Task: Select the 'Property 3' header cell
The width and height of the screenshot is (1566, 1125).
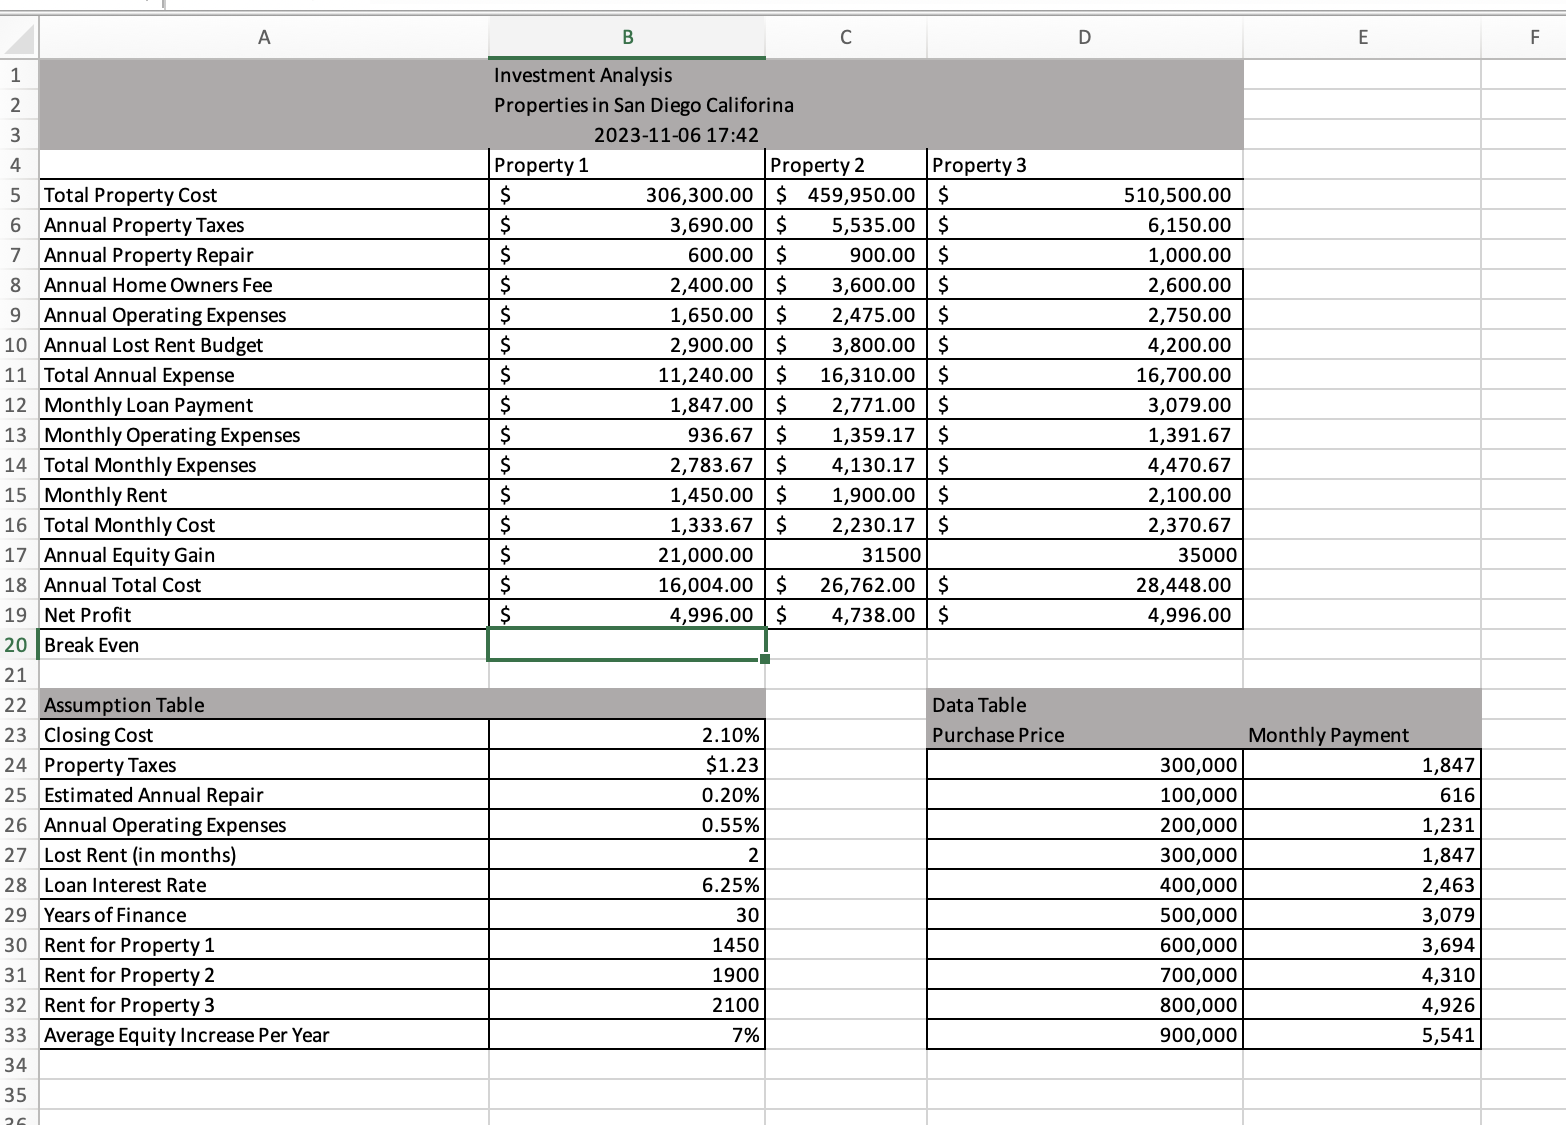Action: pos(1085,165)
